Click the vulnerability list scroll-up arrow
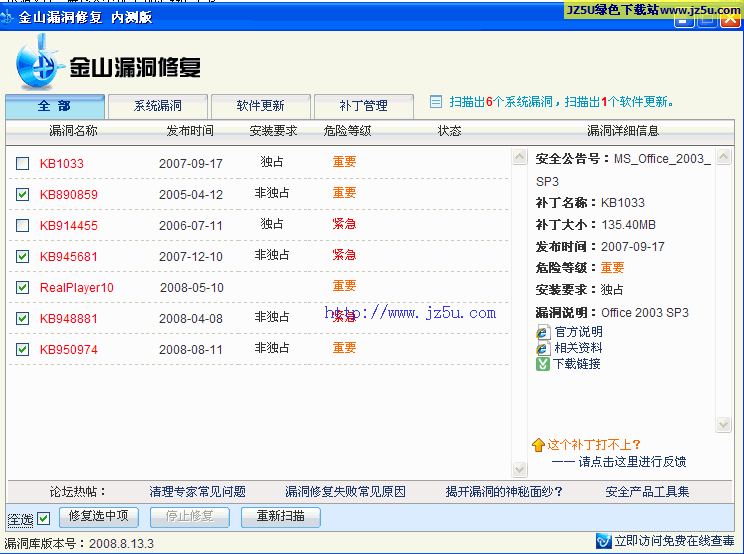This screenshot has width=744, height=554. click(x=520, y=157)
